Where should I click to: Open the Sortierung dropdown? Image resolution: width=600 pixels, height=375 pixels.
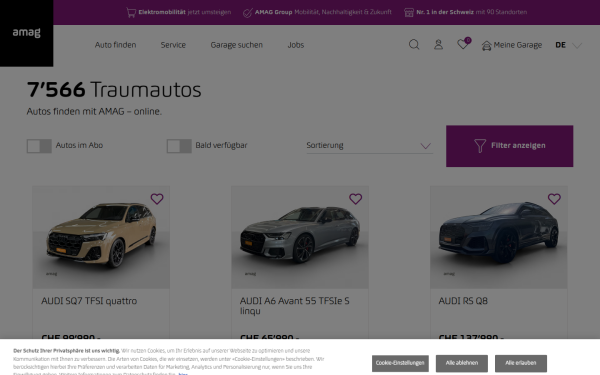[370, 145]
